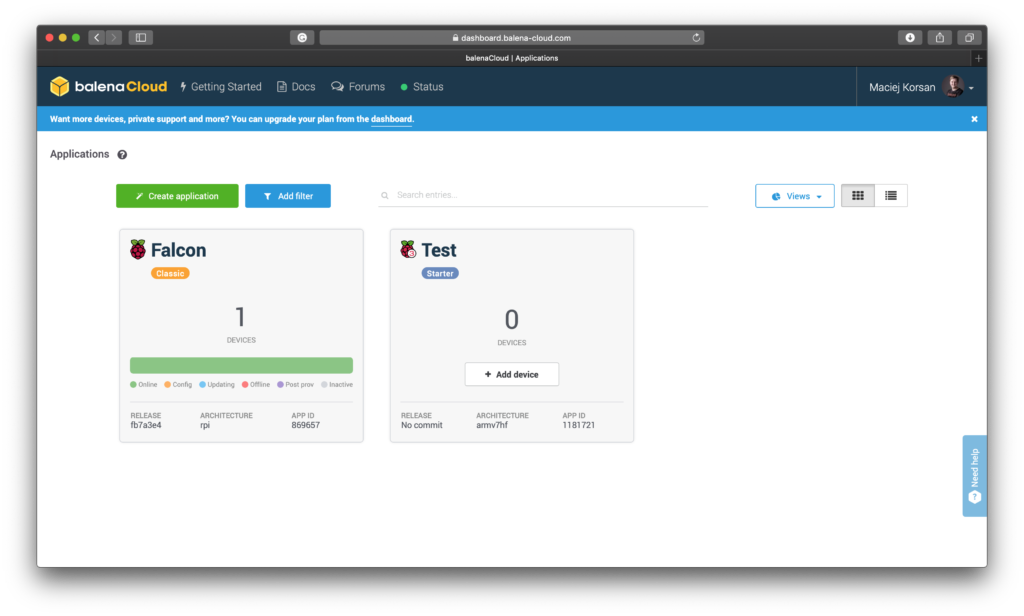Open a new Safari tab
The height and width of the screenshot is (616, 1024).
pyautogui.click(x=978, y=58)
